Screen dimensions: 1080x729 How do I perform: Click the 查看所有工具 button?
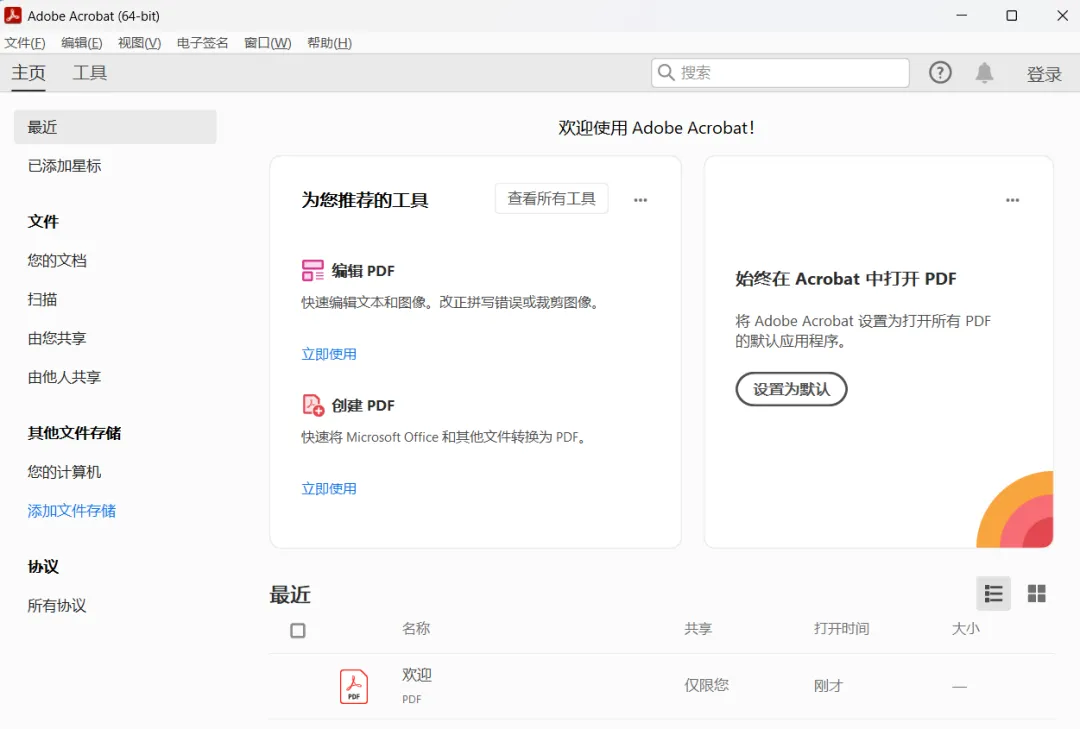[552, 198]
